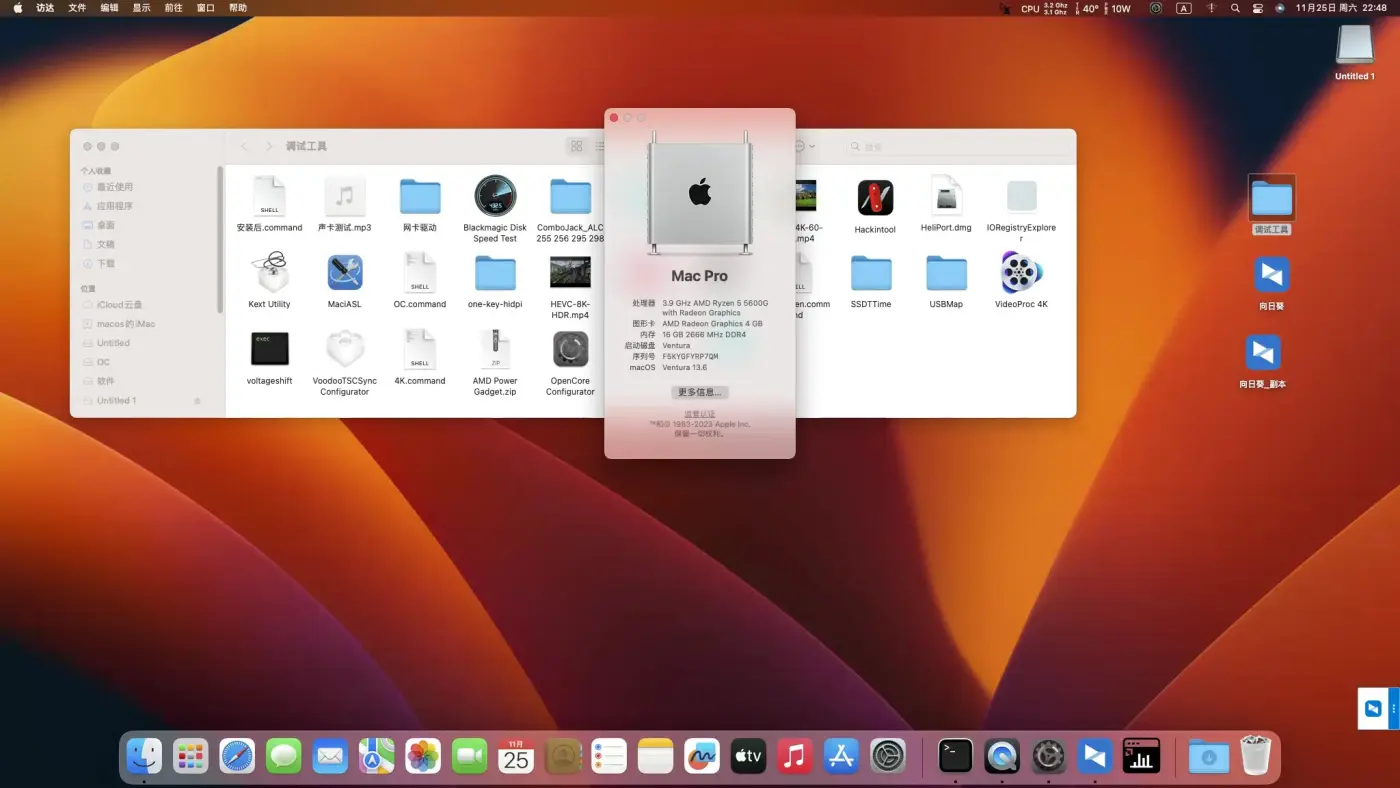This screenshot has width=1400, height=788.
Task: Open the 前往 menu
Action: coord(173,8)
